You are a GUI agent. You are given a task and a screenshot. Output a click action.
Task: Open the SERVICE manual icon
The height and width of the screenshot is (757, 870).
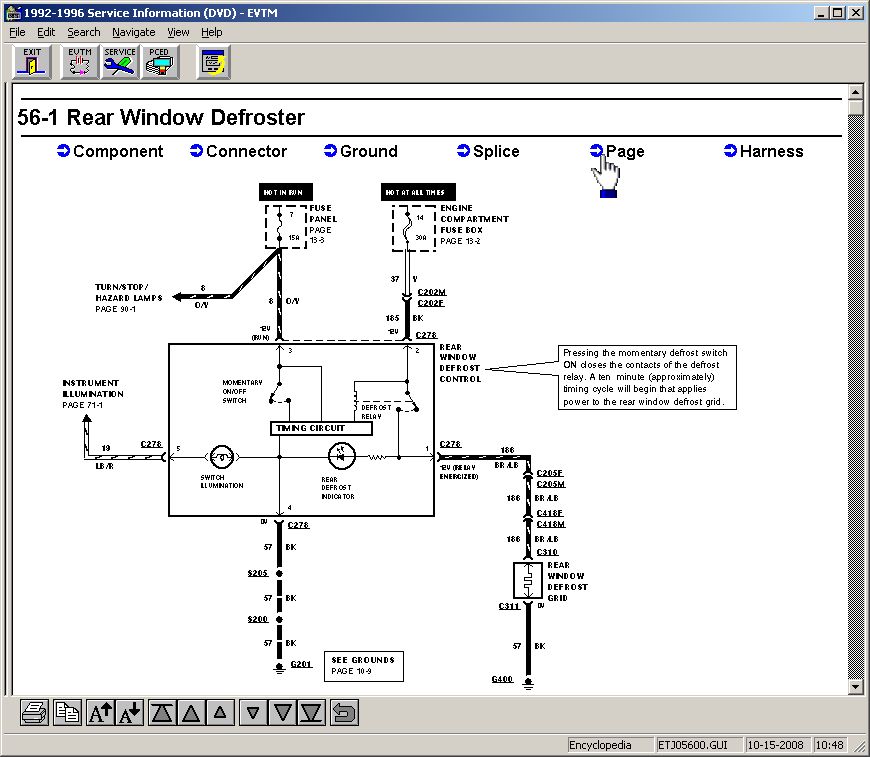click(x=120, y=62)
